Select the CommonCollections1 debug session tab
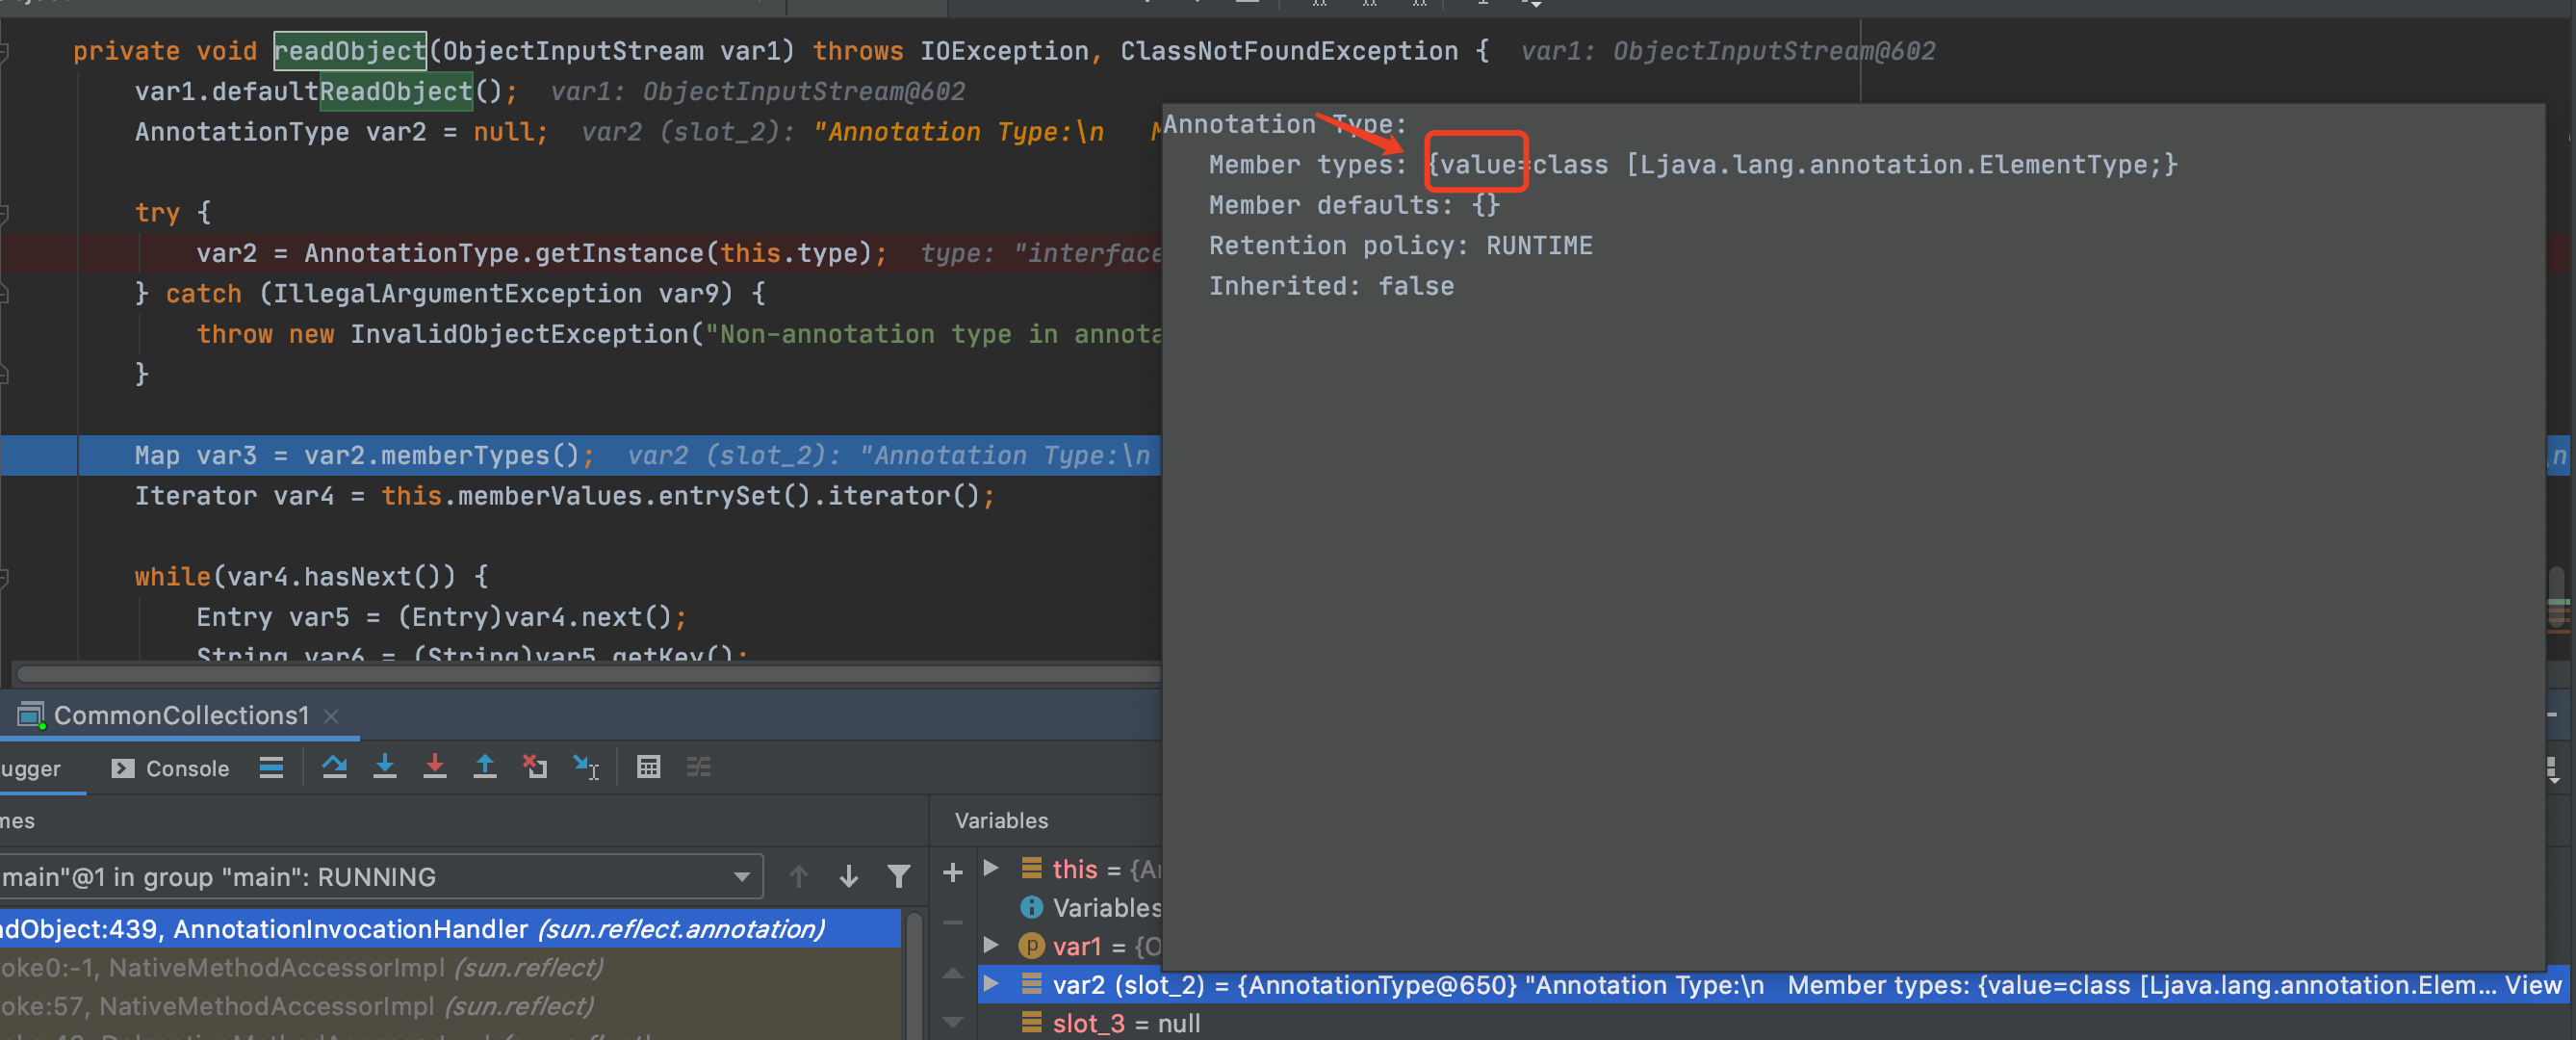Image resolution: width=2576 pixels, height=1040 pixels. 180,715
